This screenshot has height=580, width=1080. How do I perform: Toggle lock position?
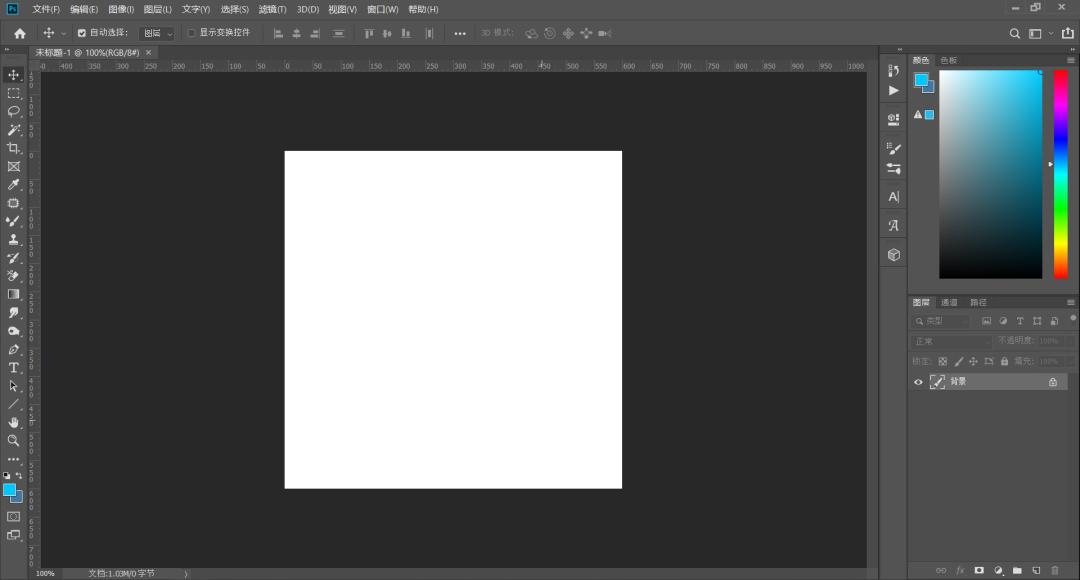pos(973,362)
